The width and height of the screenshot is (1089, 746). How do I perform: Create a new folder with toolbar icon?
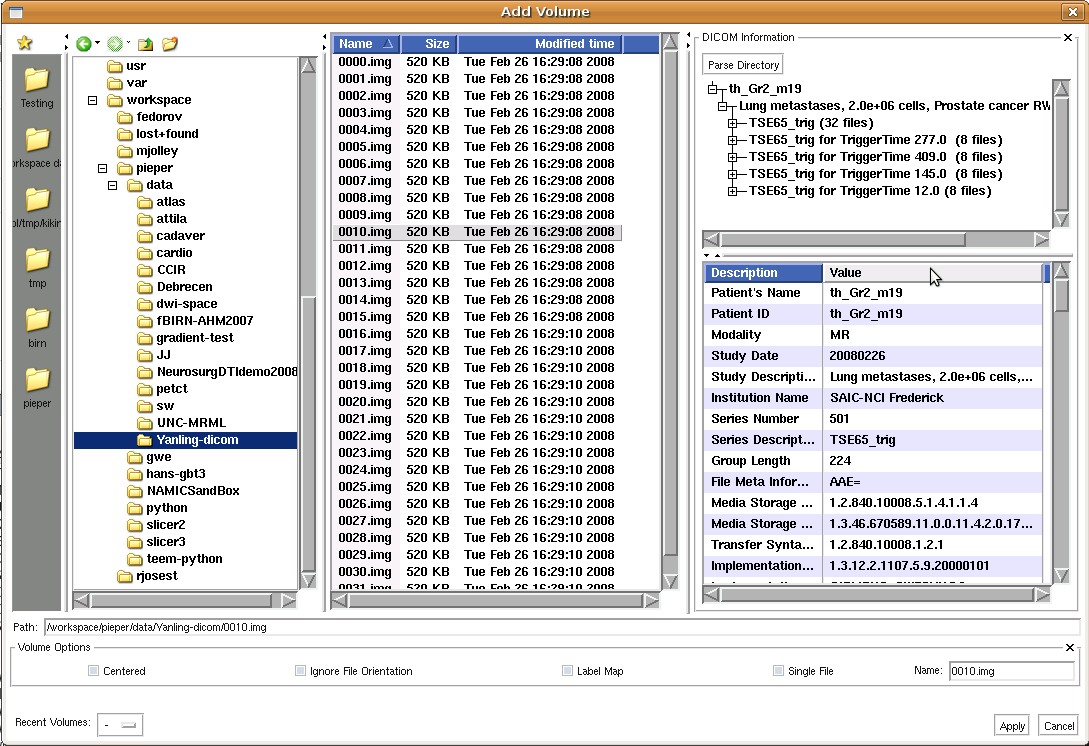click(170, 44)
